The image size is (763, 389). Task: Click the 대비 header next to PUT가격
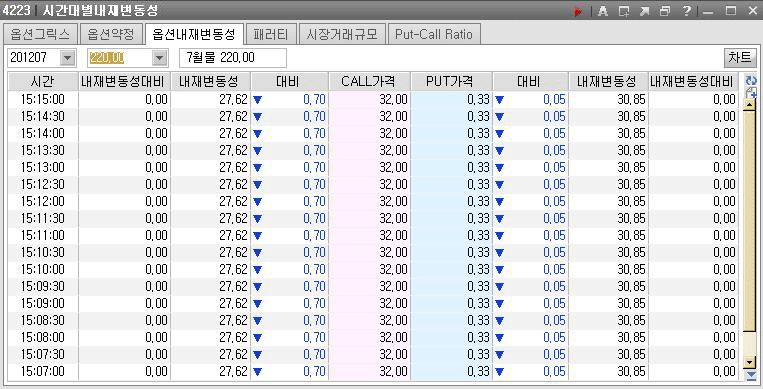click(530, 81)
